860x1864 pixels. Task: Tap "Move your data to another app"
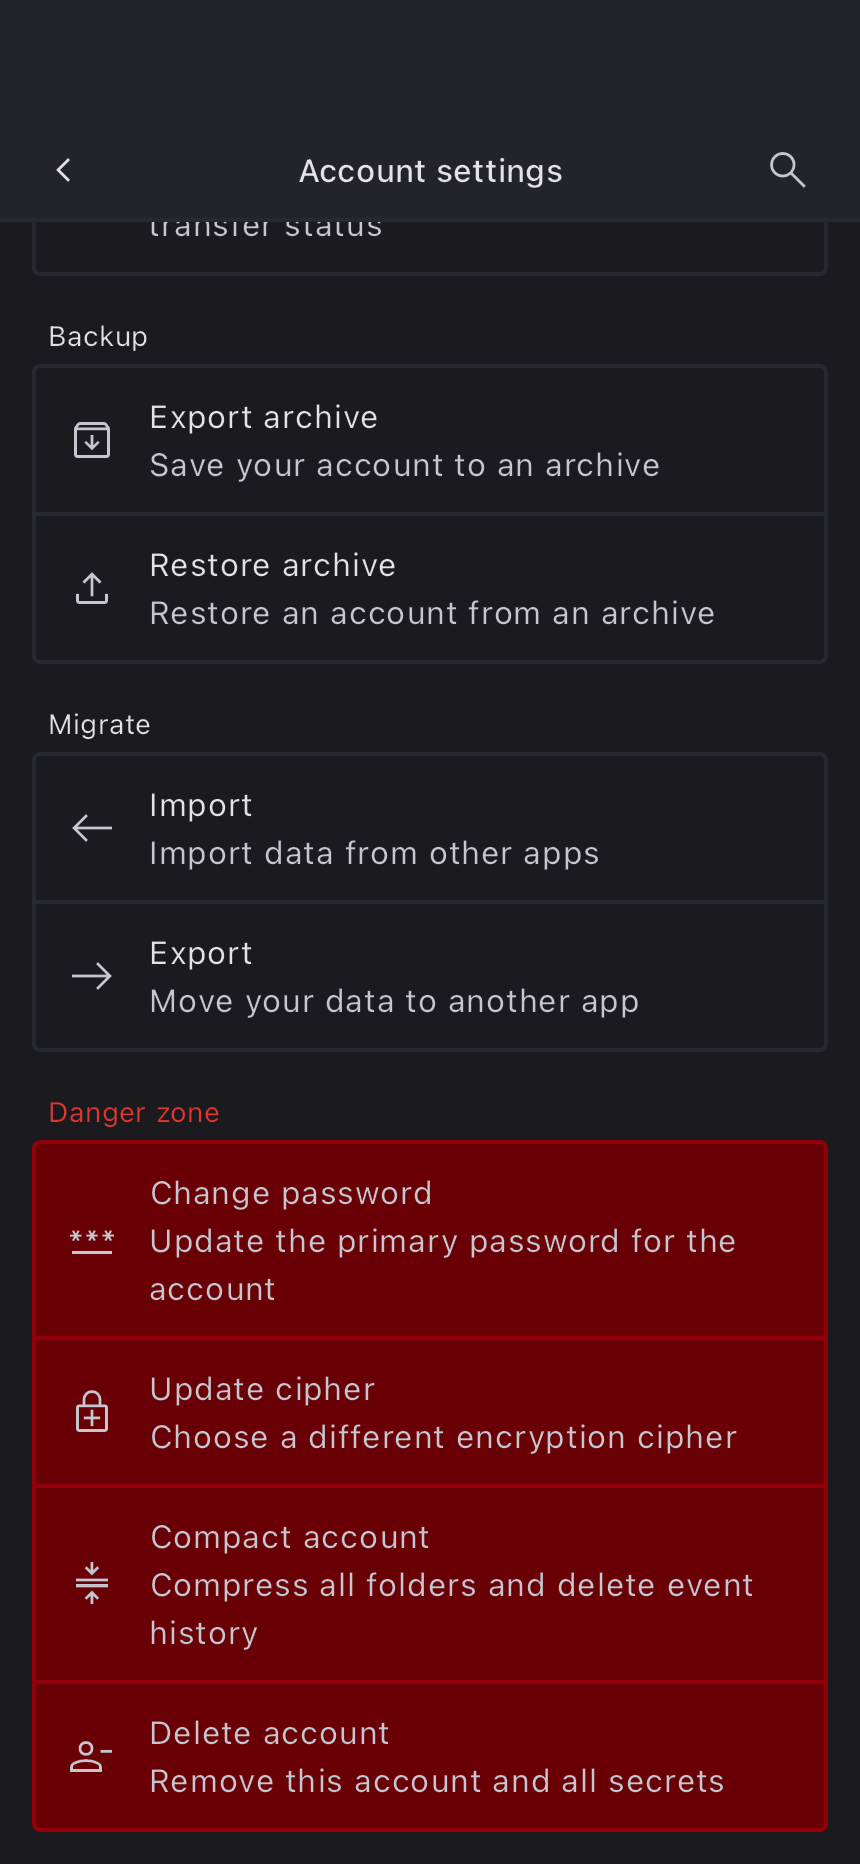pyautogui.click(x=394, y=1001)
